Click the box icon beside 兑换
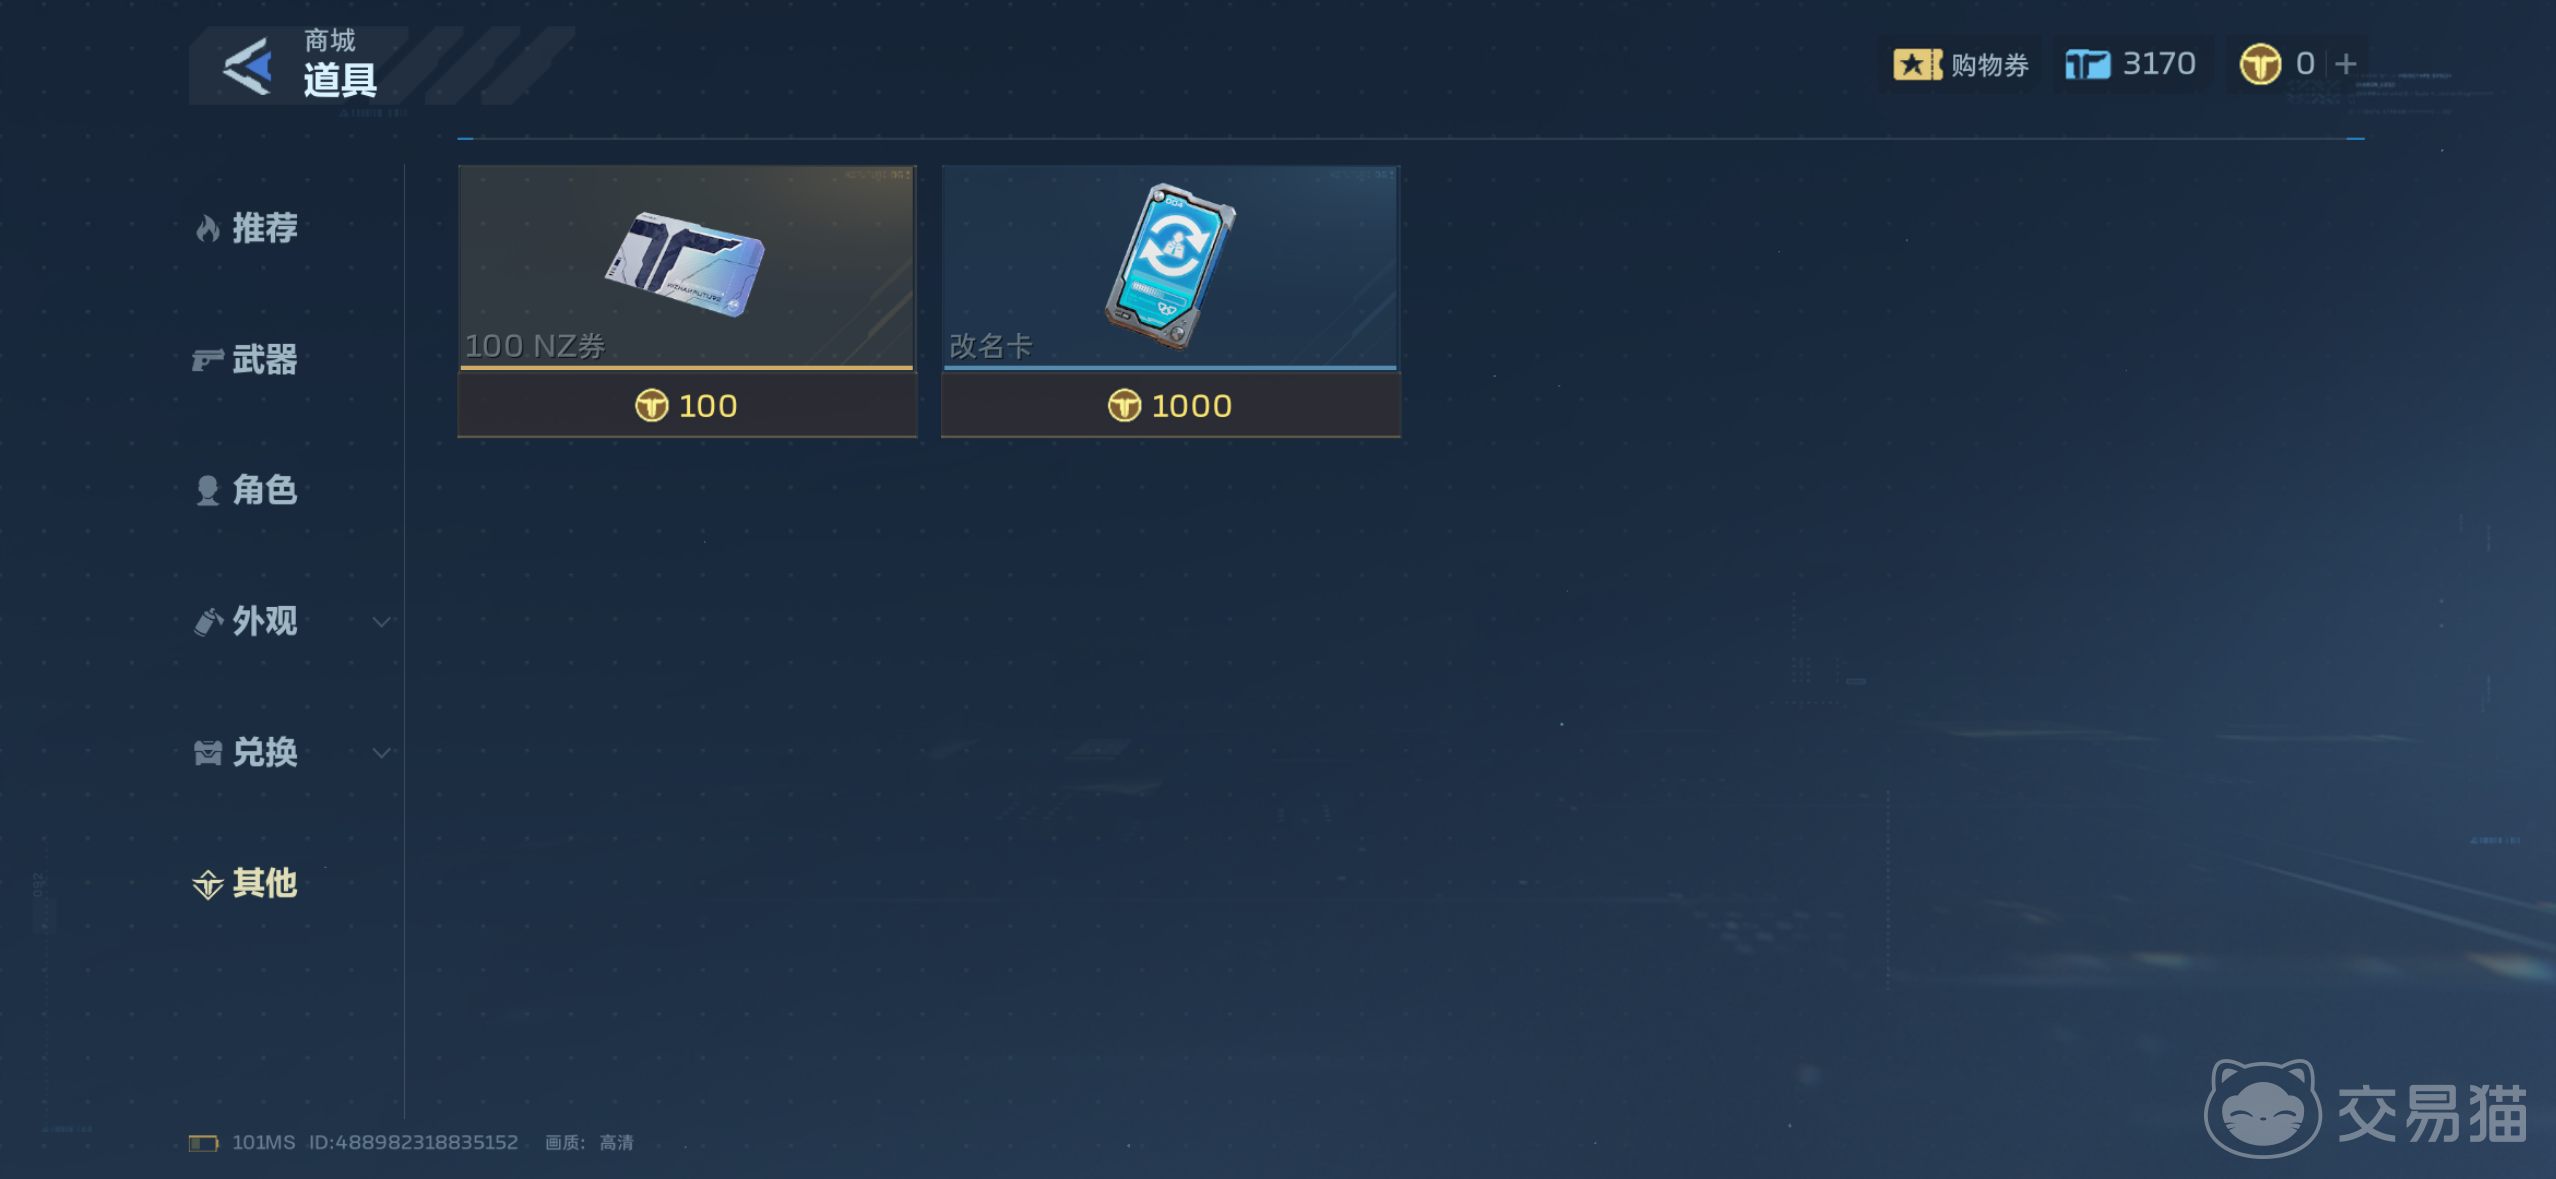The height and width of the screenshot is (1179, 2556). [x=207, y=753]
